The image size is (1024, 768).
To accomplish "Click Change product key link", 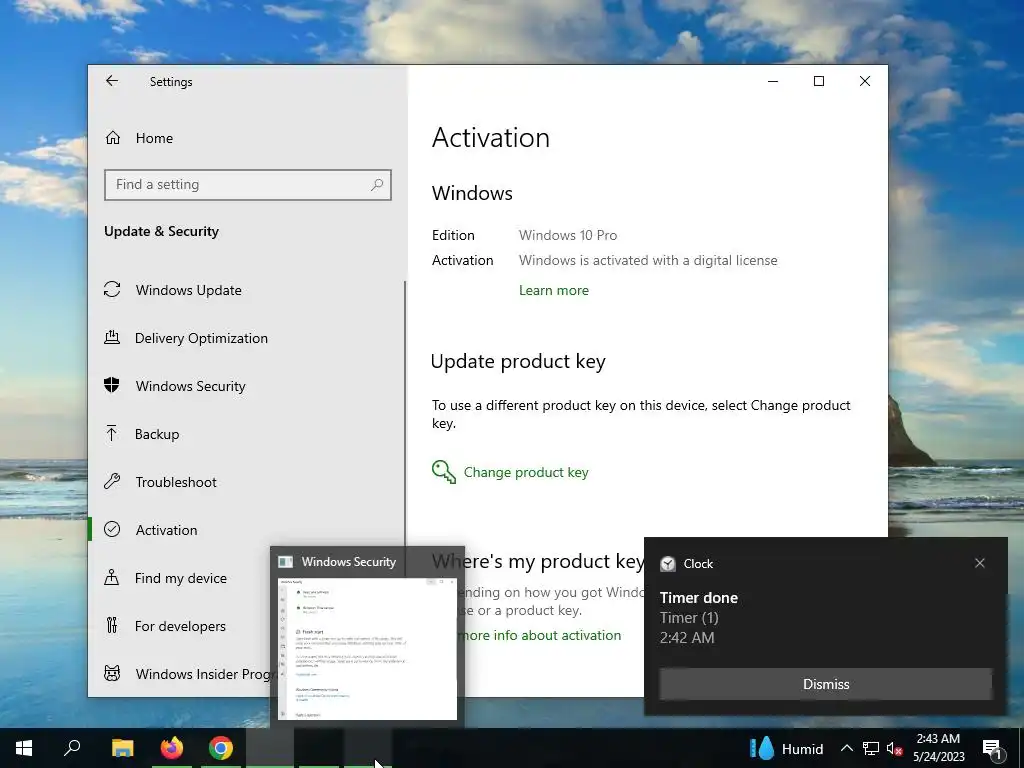I will pyautogui.click(x=526, y=472).
